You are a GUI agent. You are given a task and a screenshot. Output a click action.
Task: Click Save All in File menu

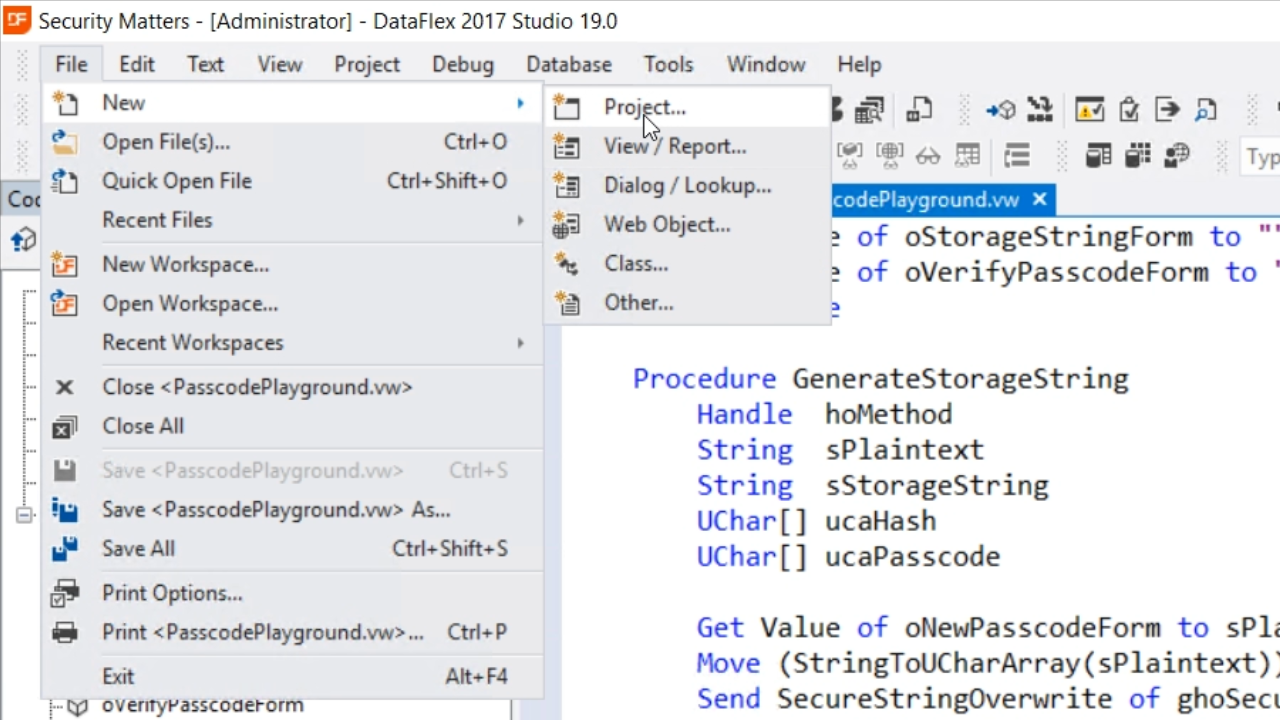pyautogui.click(x=138, y=549)
